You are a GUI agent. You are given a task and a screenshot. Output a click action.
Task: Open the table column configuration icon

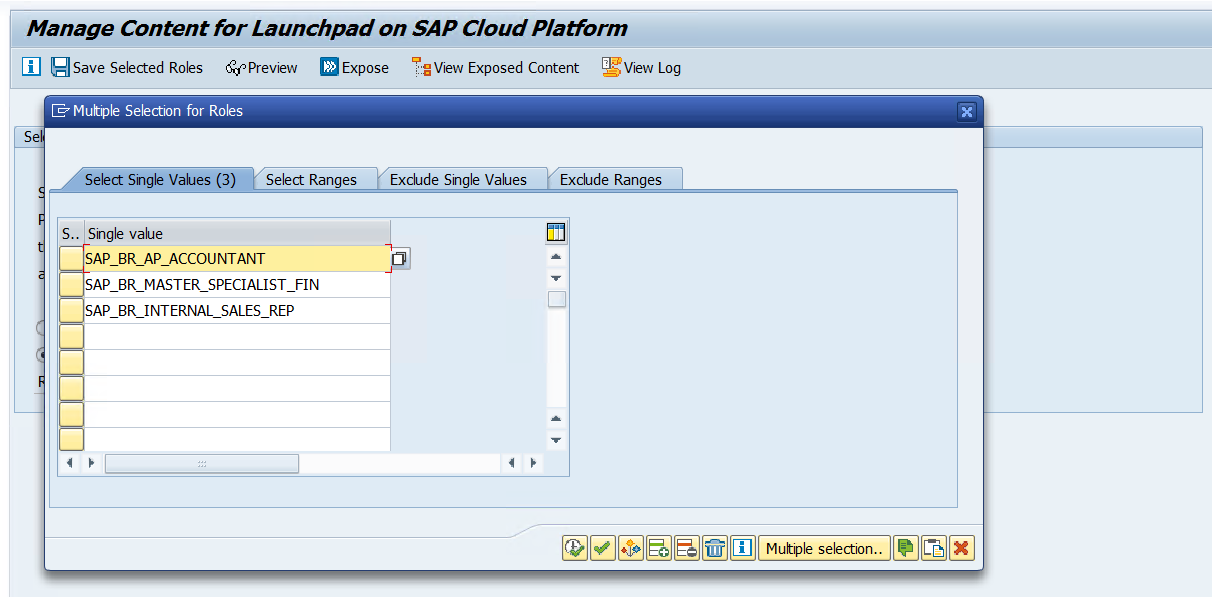[556, 233]
